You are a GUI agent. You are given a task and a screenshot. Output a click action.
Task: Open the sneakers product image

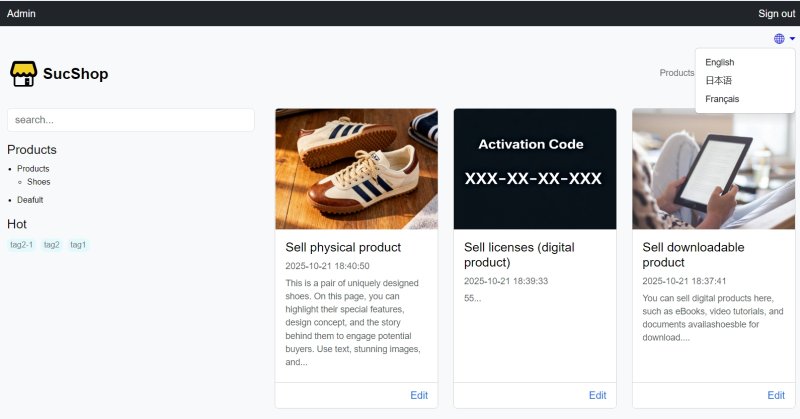pyautogui.click(x=356, y=168)
